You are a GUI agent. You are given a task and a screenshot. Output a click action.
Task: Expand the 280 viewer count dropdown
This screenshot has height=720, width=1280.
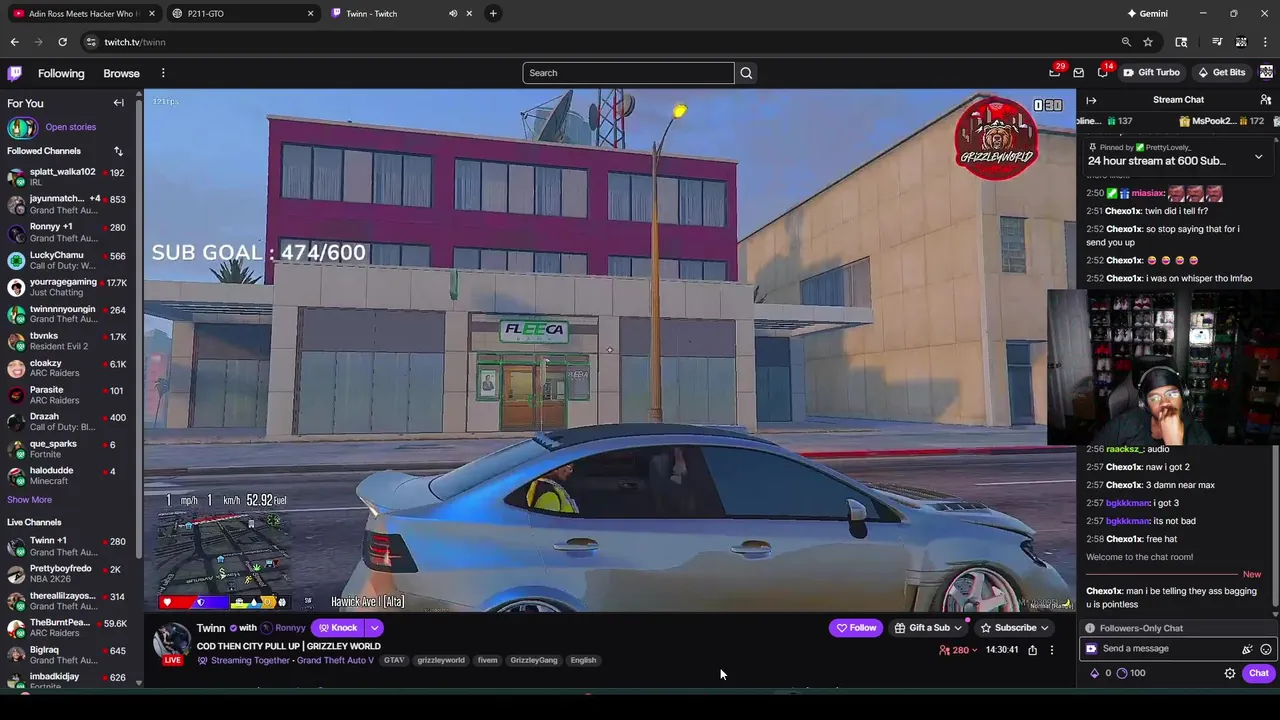[958, 650]
